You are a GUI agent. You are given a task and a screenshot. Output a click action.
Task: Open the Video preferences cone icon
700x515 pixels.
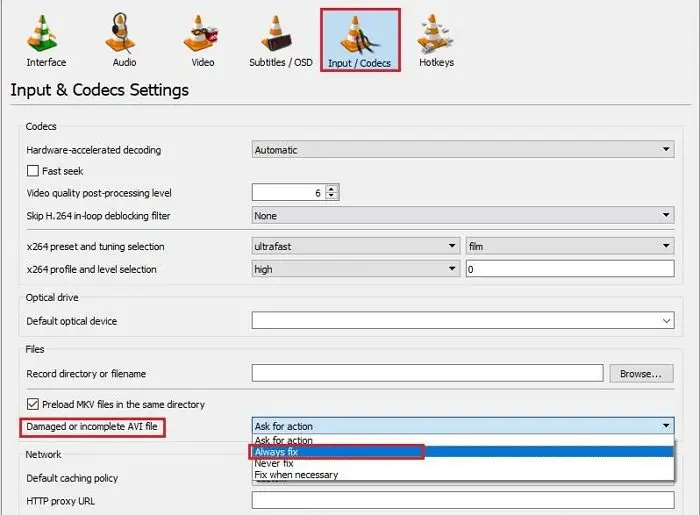[201, 33]
